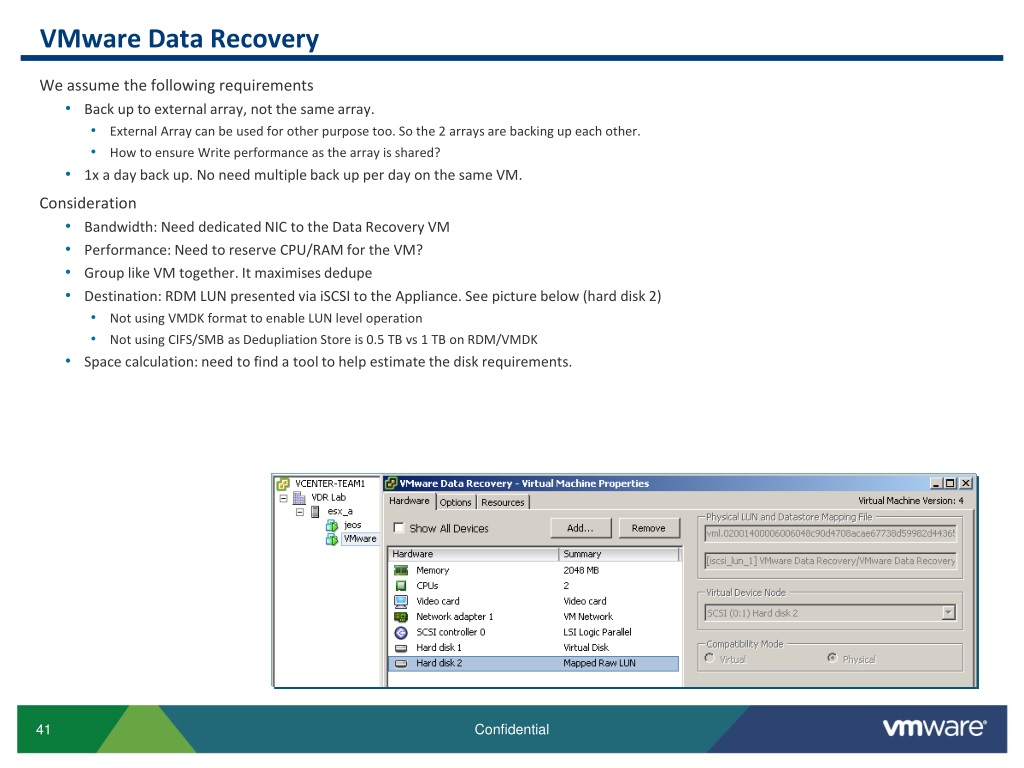1024x768 pixels.
Task: Select the VDR Lab tree label
Action: click(328, 498)
